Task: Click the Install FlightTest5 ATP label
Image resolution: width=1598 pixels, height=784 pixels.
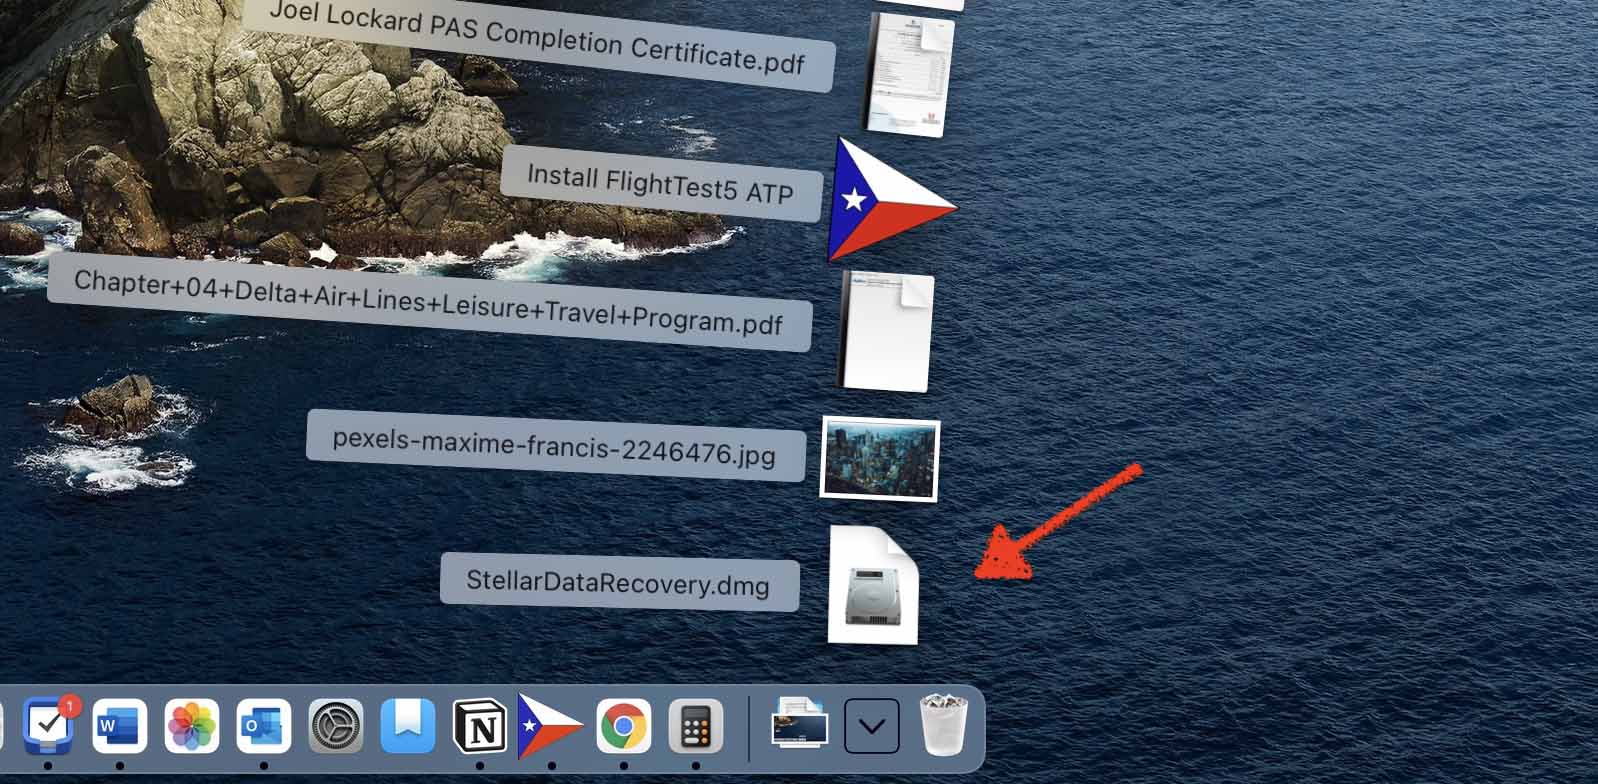Action: (660, 183)
